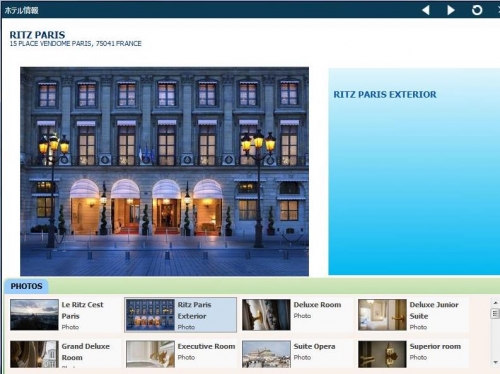Screen dimensions: 500x374
Task: Open Deluxe Junior Suite photo thumbnail
Action: [x=382, y=315]
